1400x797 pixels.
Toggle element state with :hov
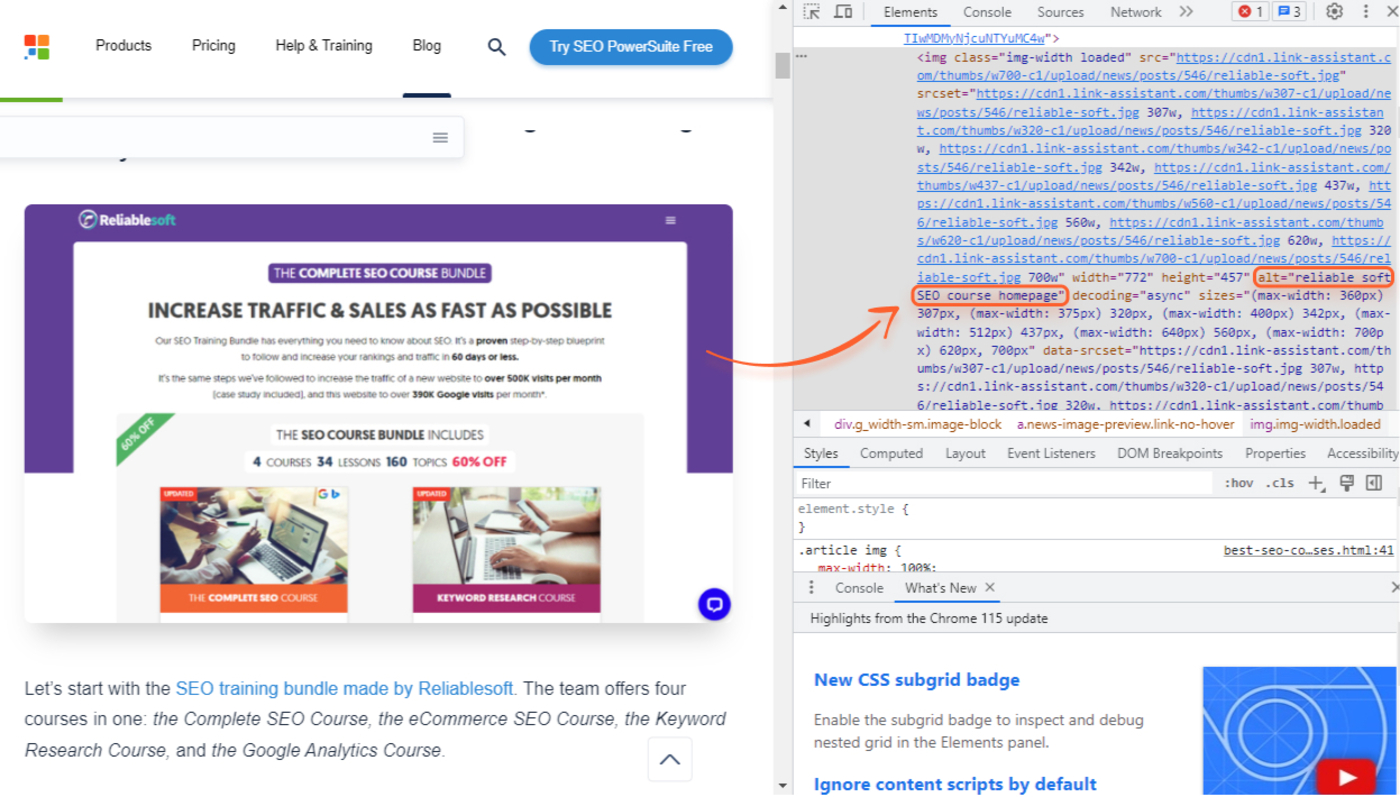tap(1238, 483)
